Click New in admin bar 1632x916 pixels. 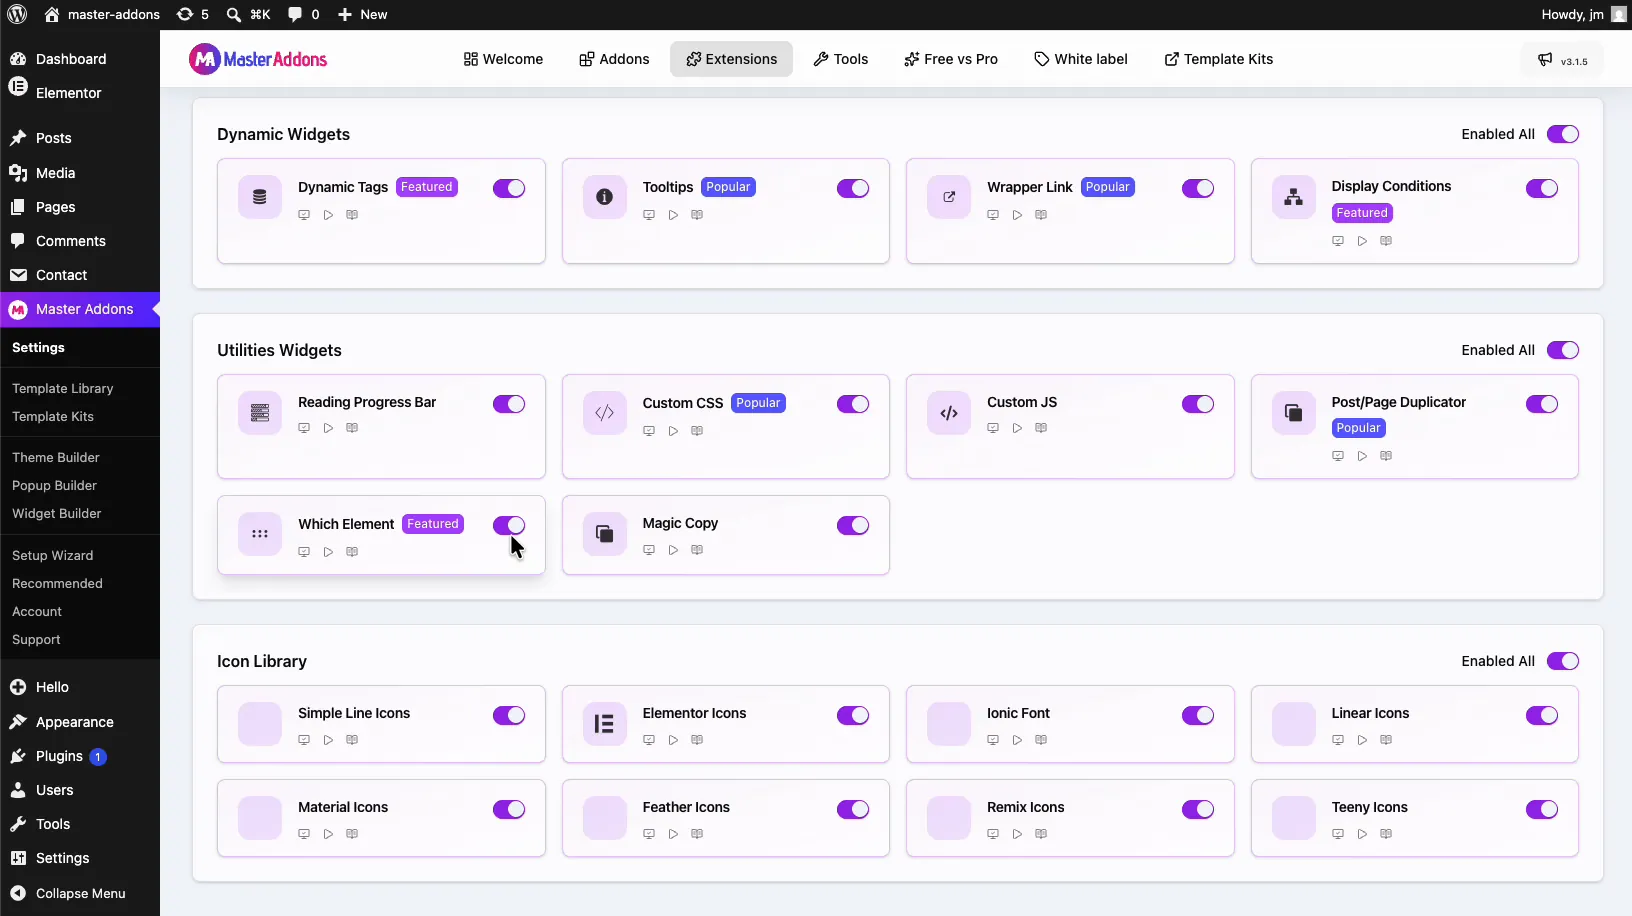(x=362, y=14)
